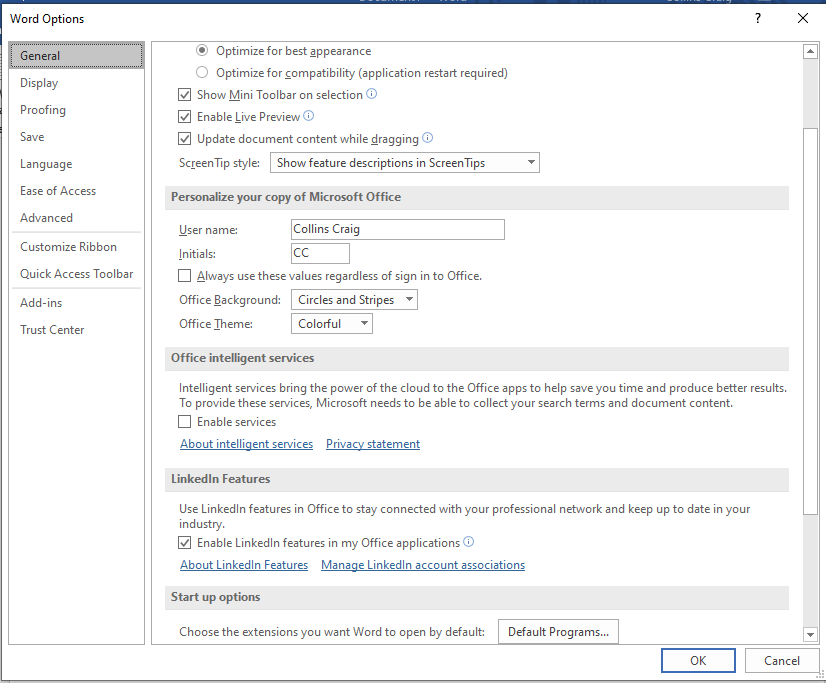826x683 pixels.
Task: Open the ScreenTip style dropdown
Action: pyautogui.click(x=405, y=163)
